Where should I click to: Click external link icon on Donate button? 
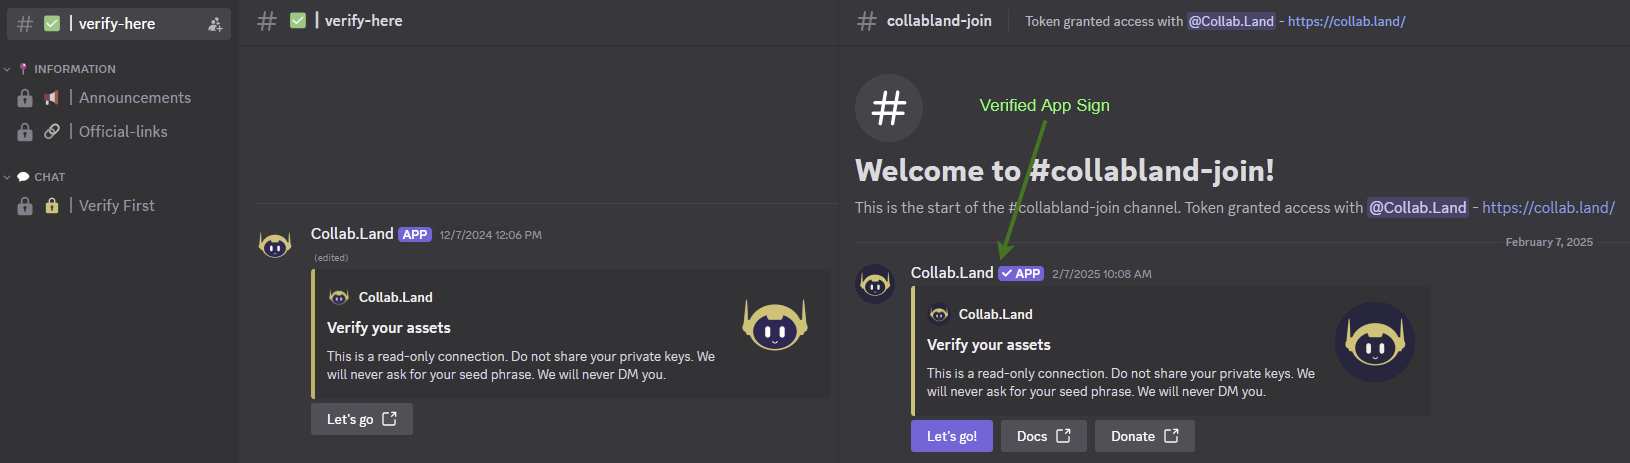coord(1172,436)
